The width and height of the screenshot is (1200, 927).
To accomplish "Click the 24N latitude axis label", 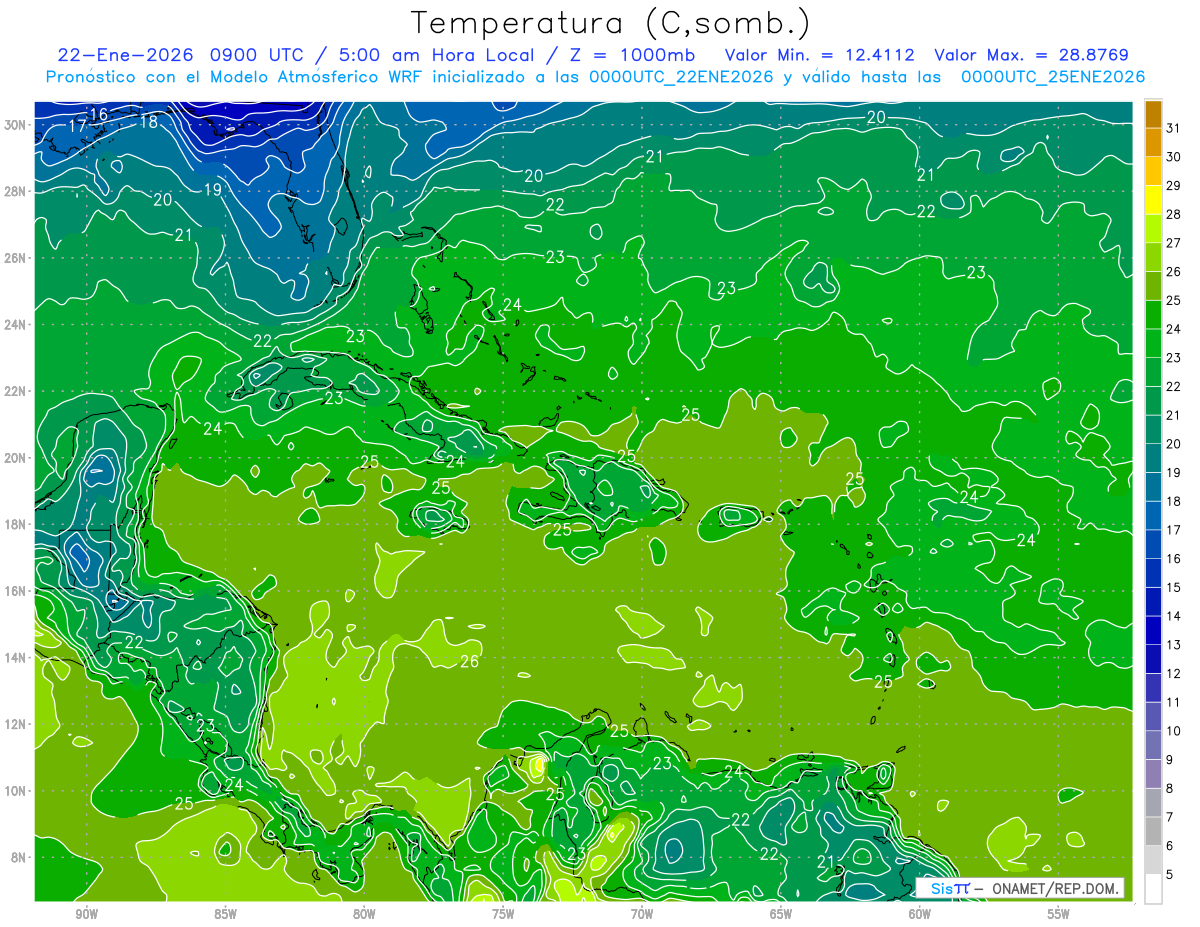I will click(16, 325).
